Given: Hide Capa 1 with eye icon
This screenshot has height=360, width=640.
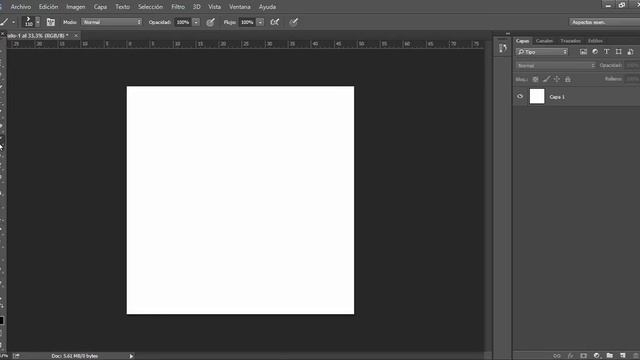Looking at the screenshot, I should click(x=520, y=97).
